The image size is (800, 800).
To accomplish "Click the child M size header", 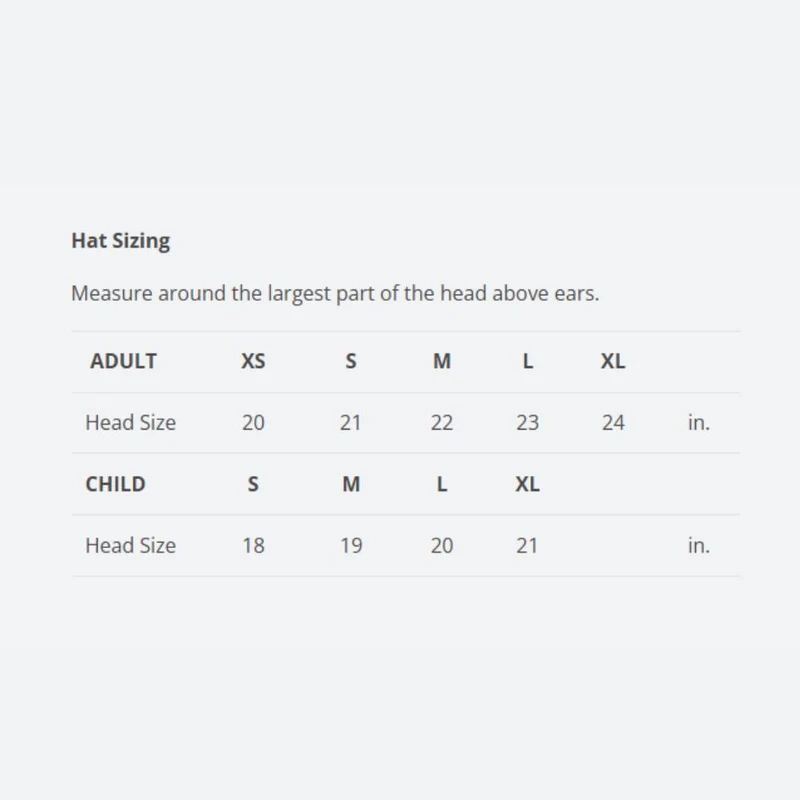I will [351, 484].
